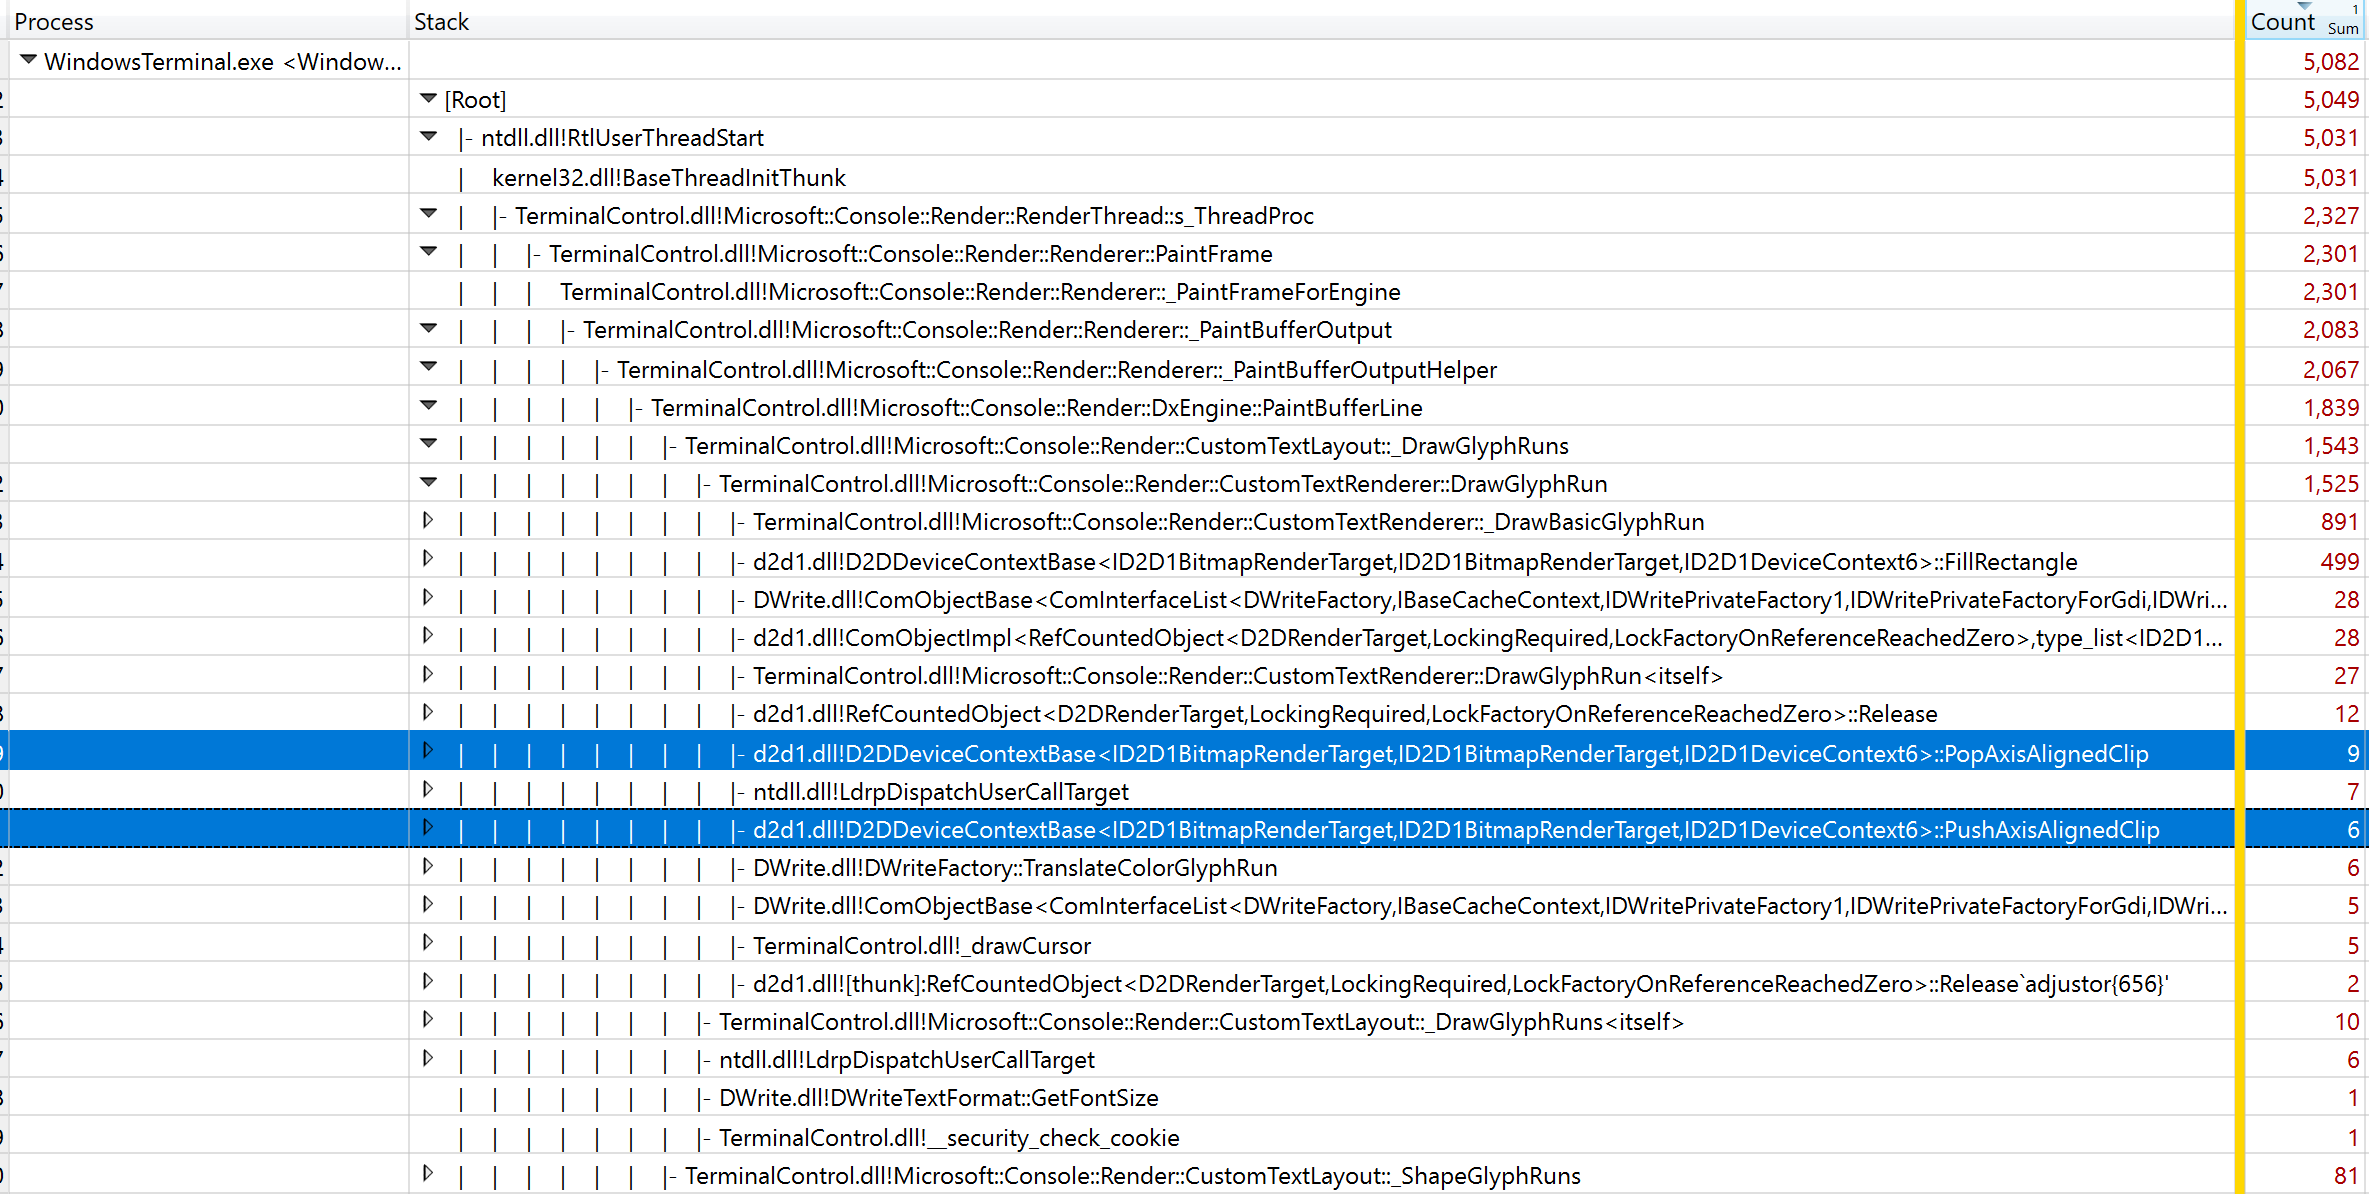
Task: Click the yellow column divider bar
Action: tap(2240, 600)
